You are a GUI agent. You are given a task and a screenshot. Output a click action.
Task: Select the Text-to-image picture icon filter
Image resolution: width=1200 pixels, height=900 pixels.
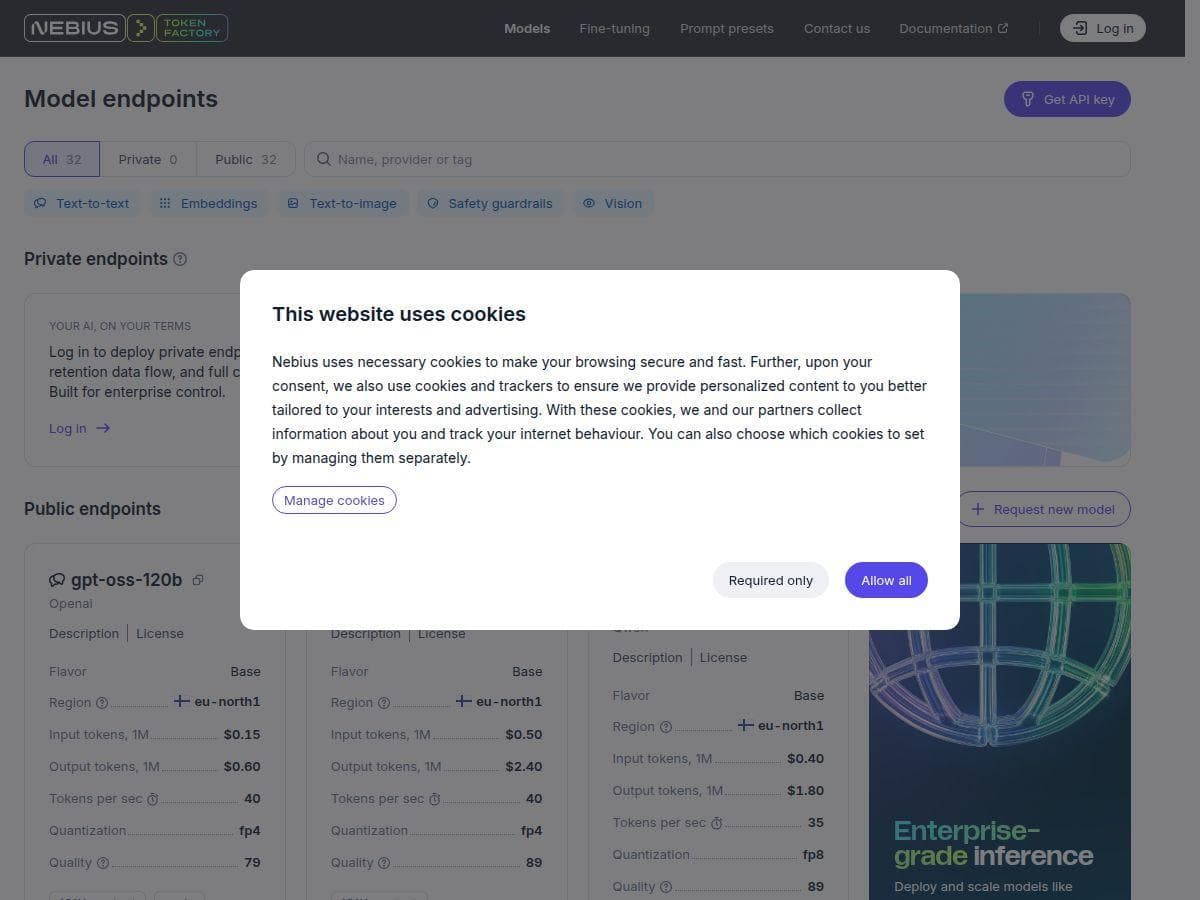293,203
